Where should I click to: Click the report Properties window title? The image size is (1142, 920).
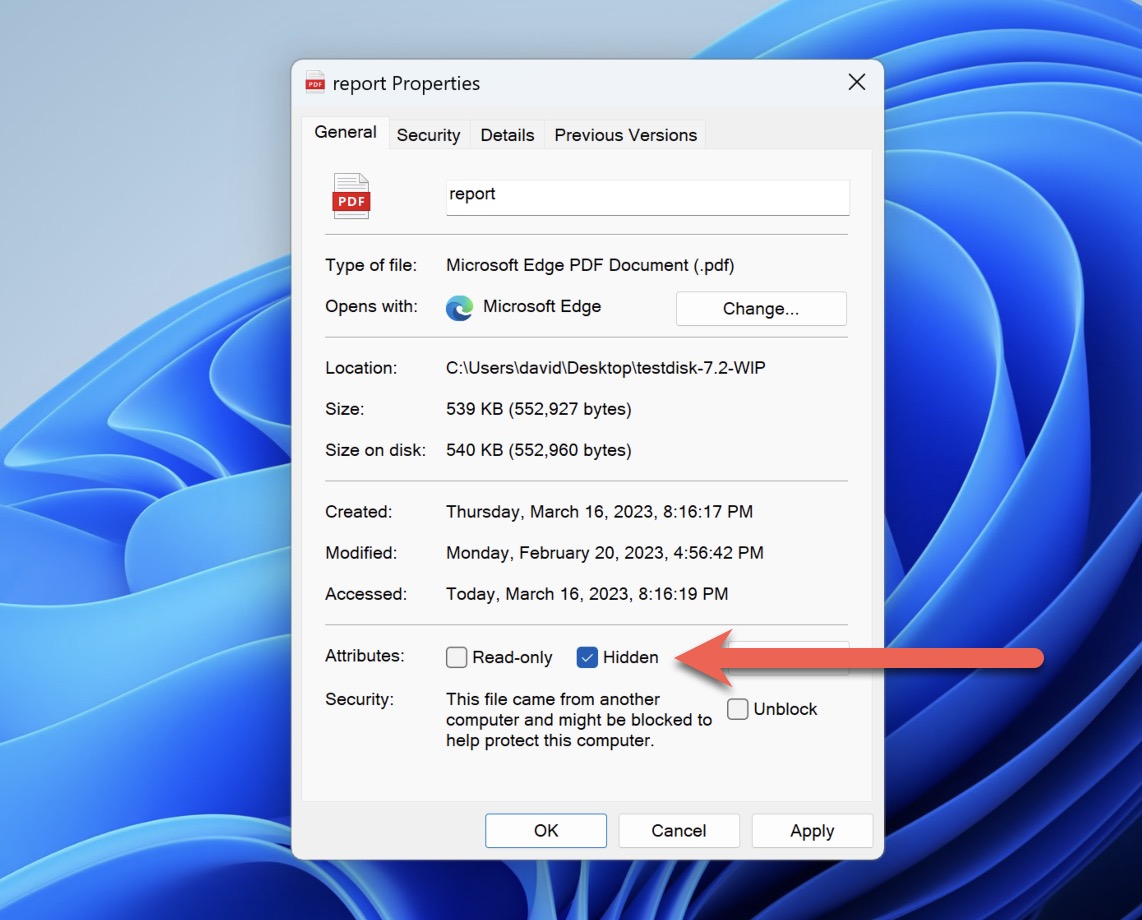coord(406,84)
